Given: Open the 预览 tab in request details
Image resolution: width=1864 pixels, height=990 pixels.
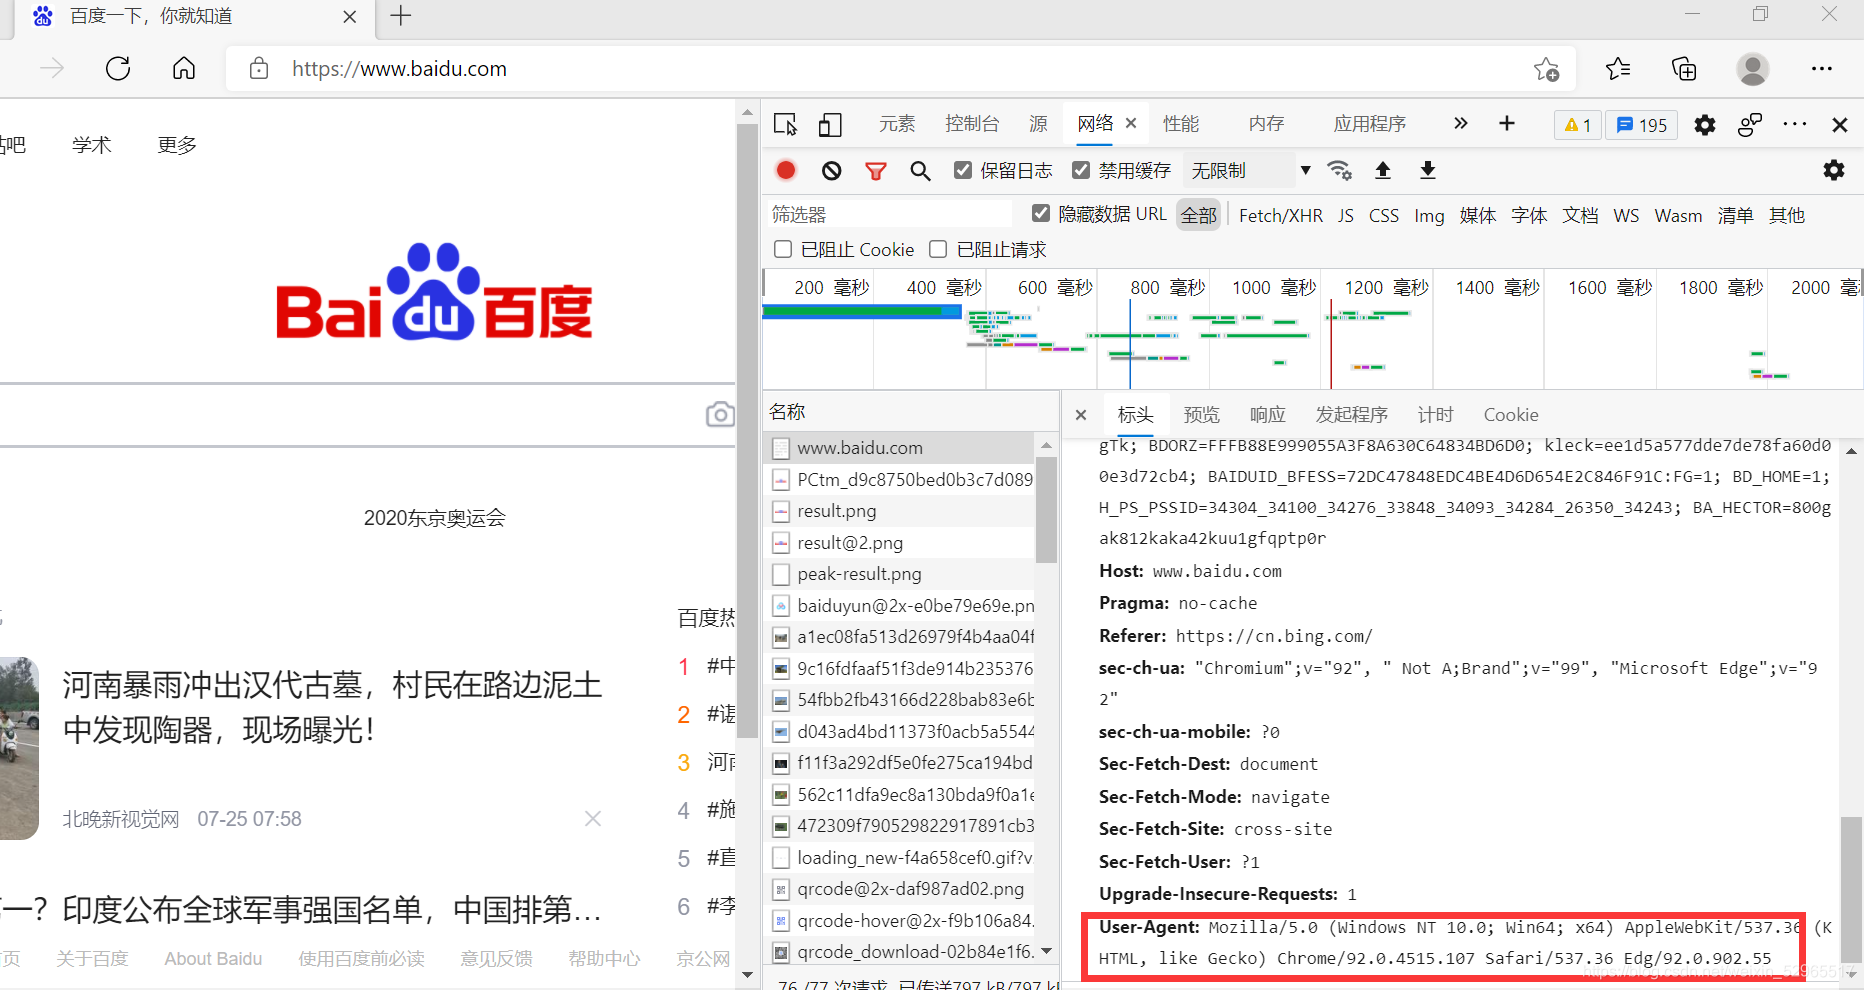Looking at the screenshot, I should click(x=1202, y=415).
